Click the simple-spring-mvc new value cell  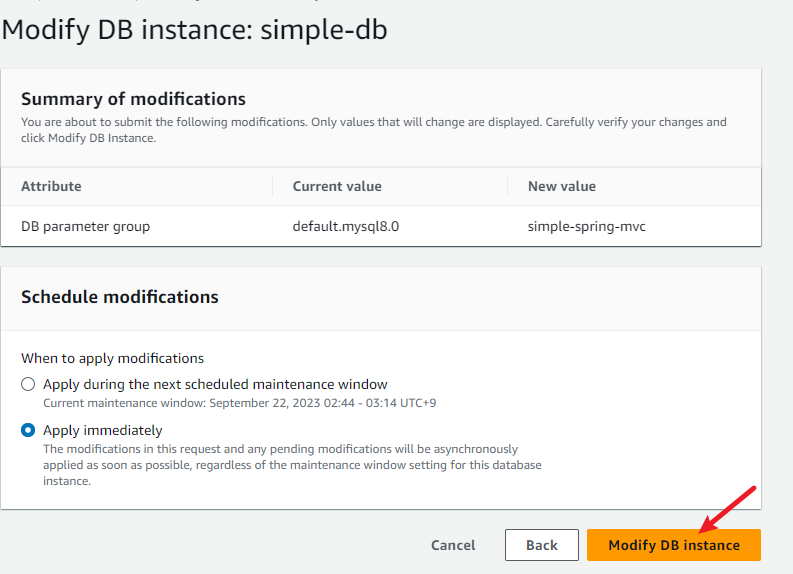(586, 226)
